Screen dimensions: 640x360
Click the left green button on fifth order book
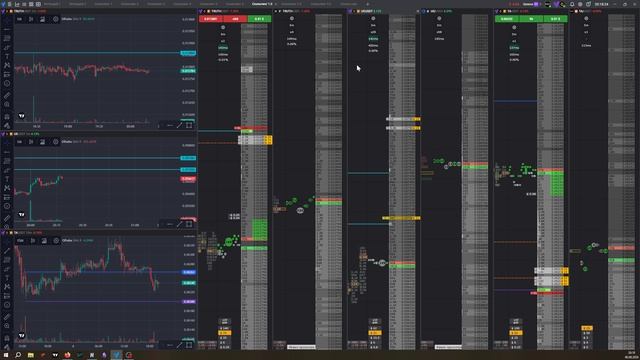(x=507, y=19)
